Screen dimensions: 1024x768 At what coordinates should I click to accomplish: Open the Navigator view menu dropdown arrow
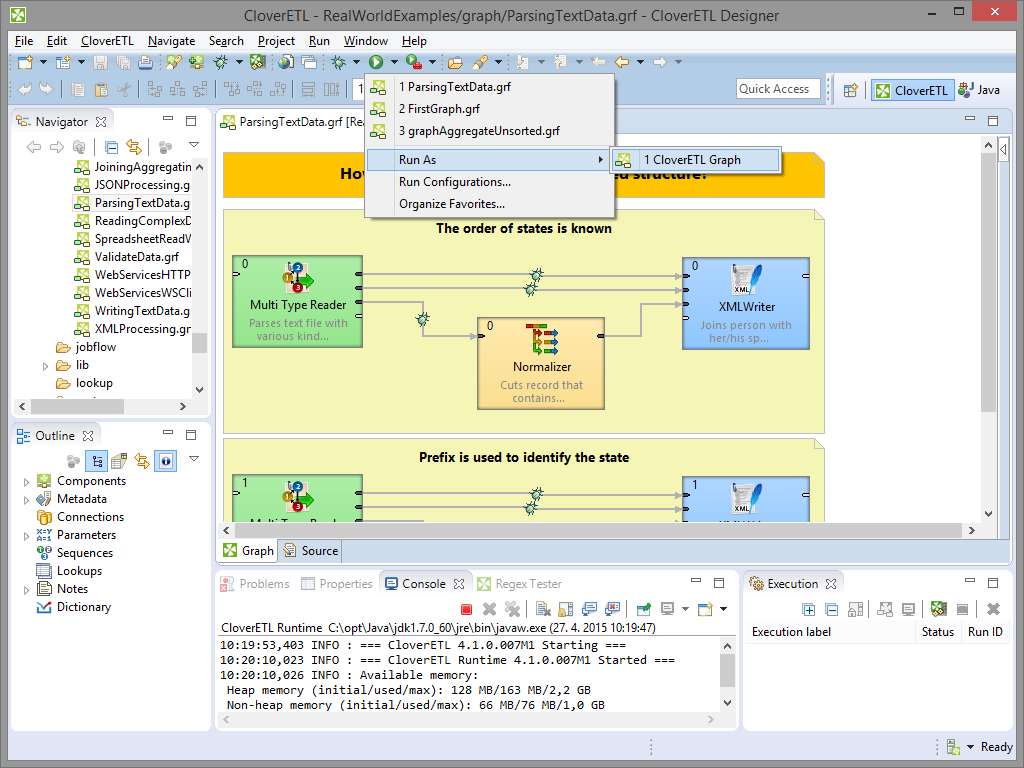pyautogui.click(x=193, y=146)
